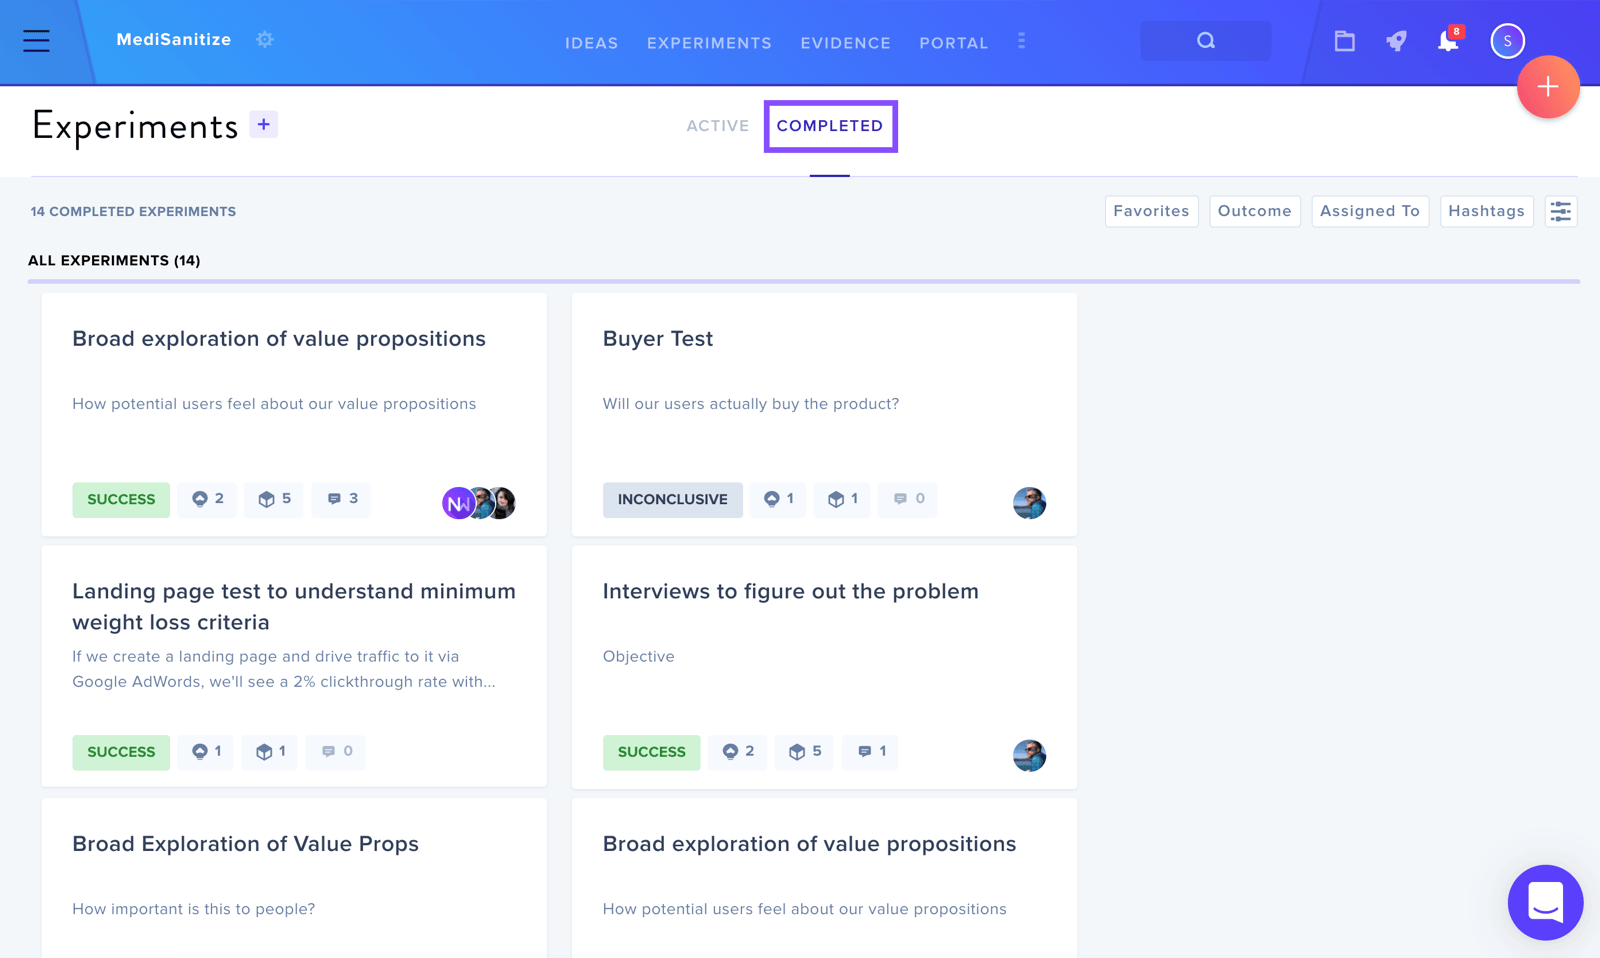Go to Portal section
The height and width of the screenshot is (958, 1600).
(x=953, y=43)
